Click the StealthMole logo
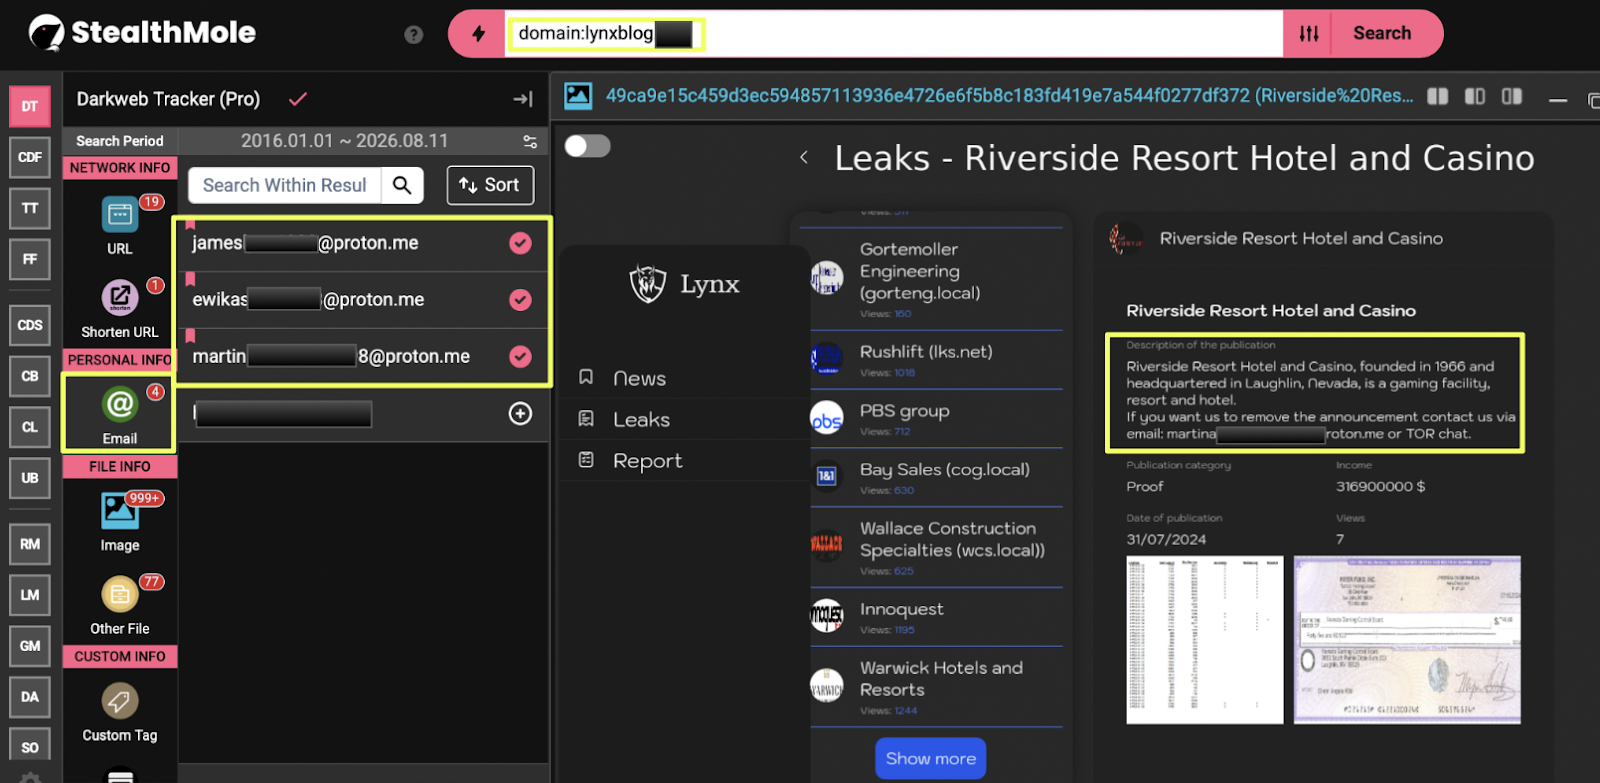The width and height of the screenshot is (1600, 783). 142,33
